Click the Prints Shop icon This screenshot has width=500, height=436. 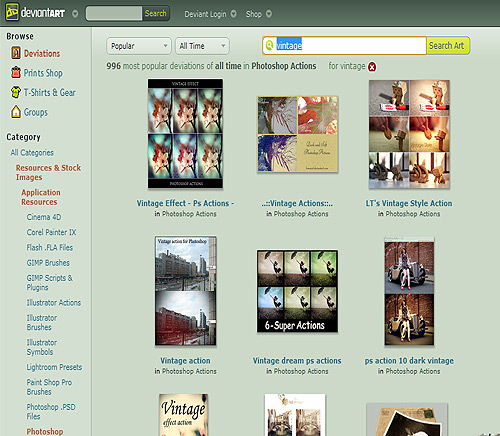(16, 72)
